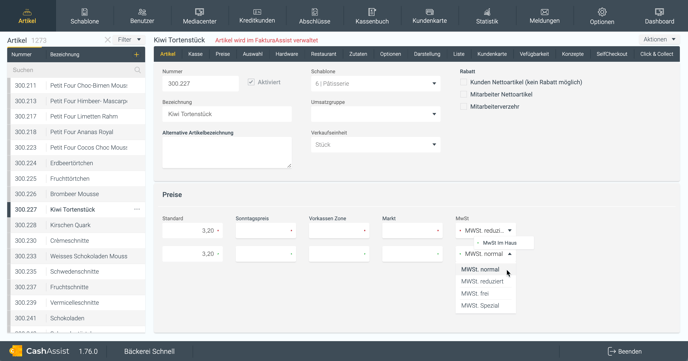Viewport: 688px width, 361px height.
Task: Select article Crèmeschnitte in list
Action: 76,240
